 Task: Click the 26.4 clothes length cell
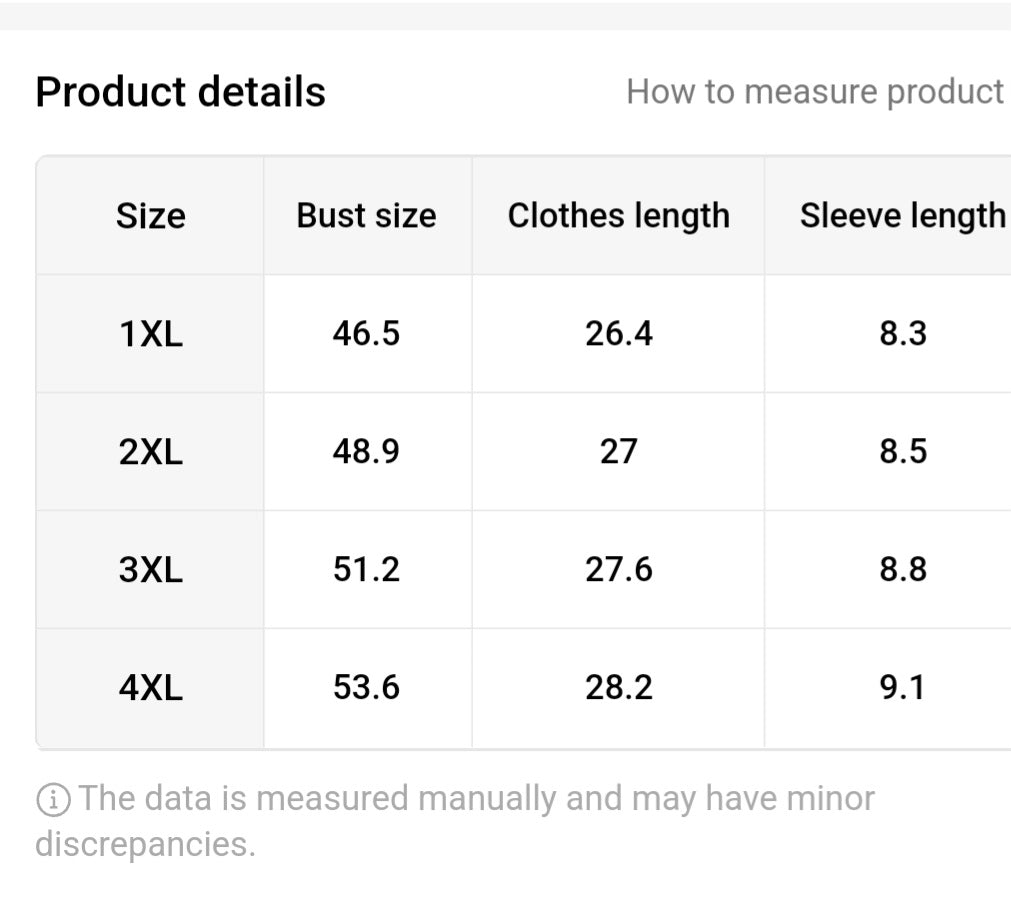click(x=618, y=334)
